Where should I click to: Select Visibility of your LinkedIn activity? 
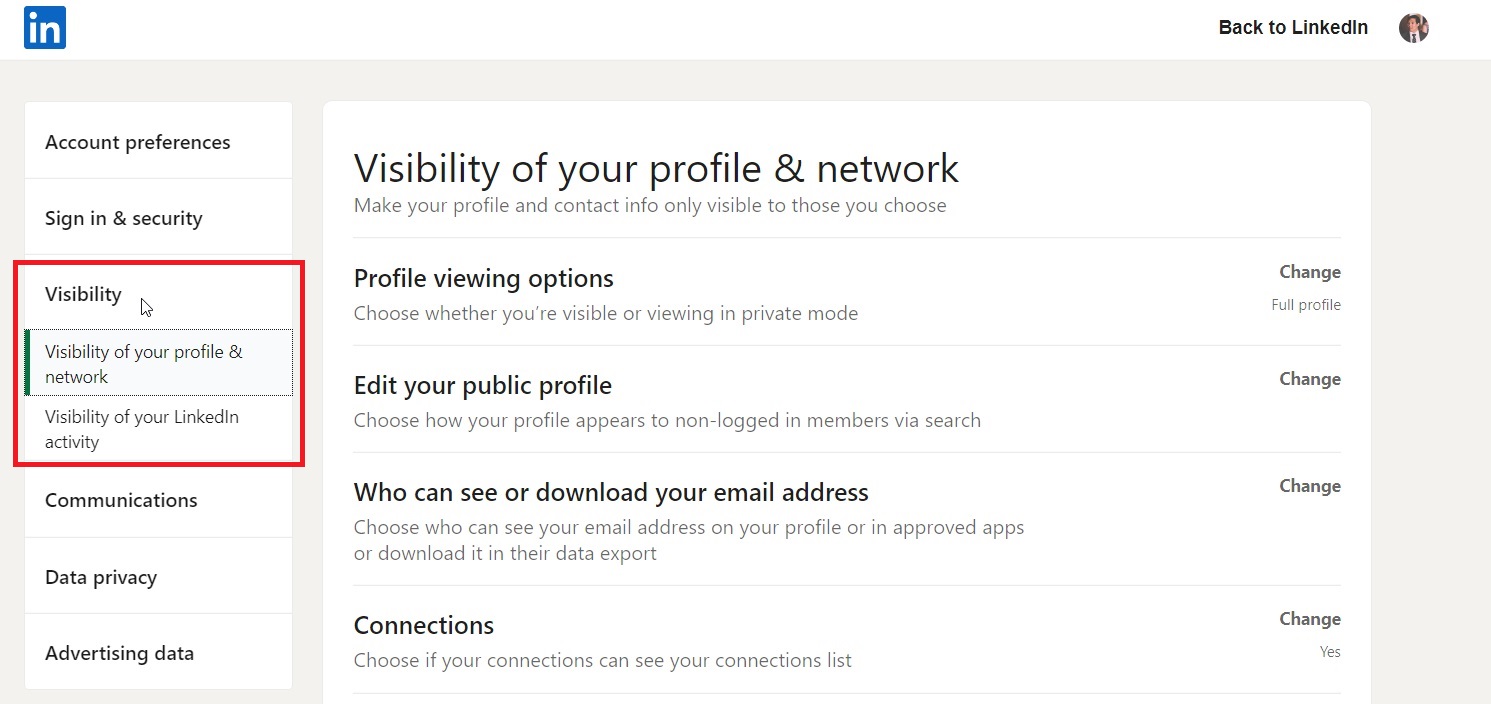pos(142,429)
